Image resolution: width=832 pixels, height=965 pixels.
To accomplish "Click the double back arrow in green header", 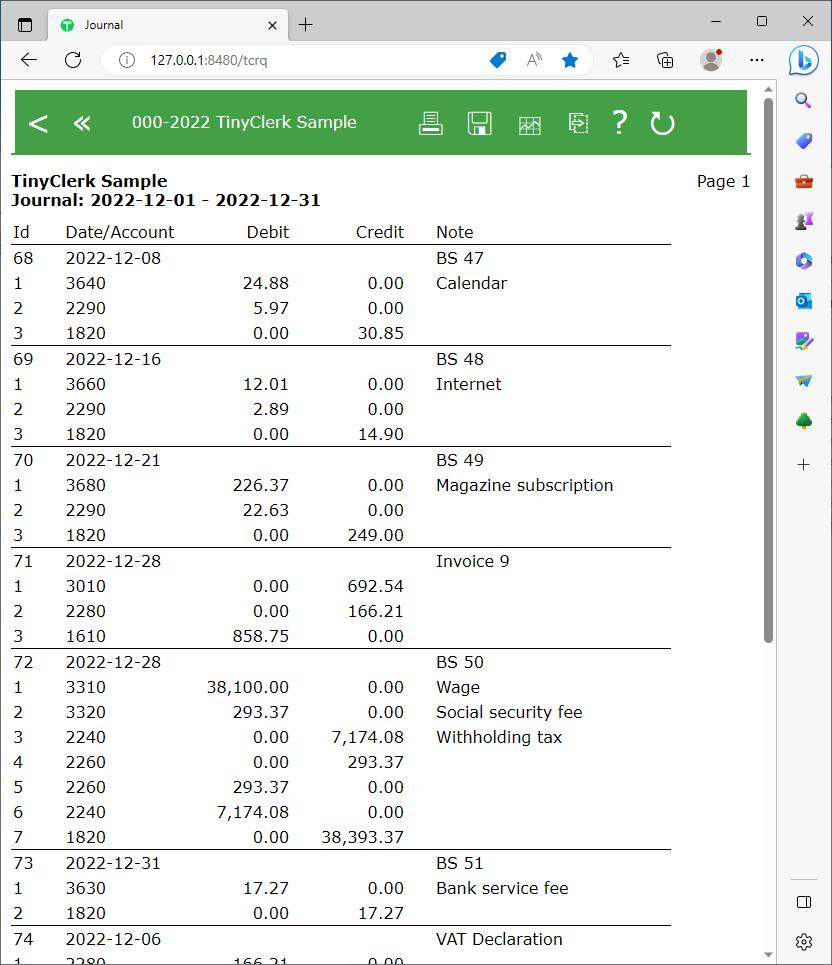I will 82,123.
